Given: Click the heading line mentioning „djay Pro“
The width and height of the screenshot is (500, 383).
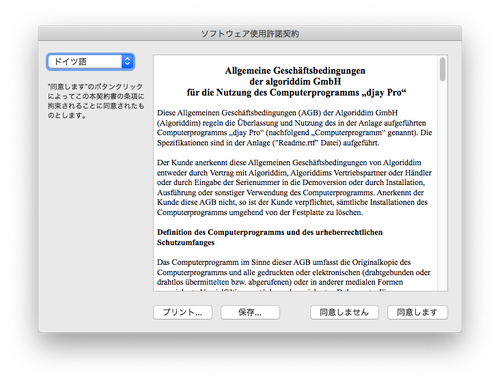Looking at the screenshot, I should pyautogui.click(x=296, y=93).
